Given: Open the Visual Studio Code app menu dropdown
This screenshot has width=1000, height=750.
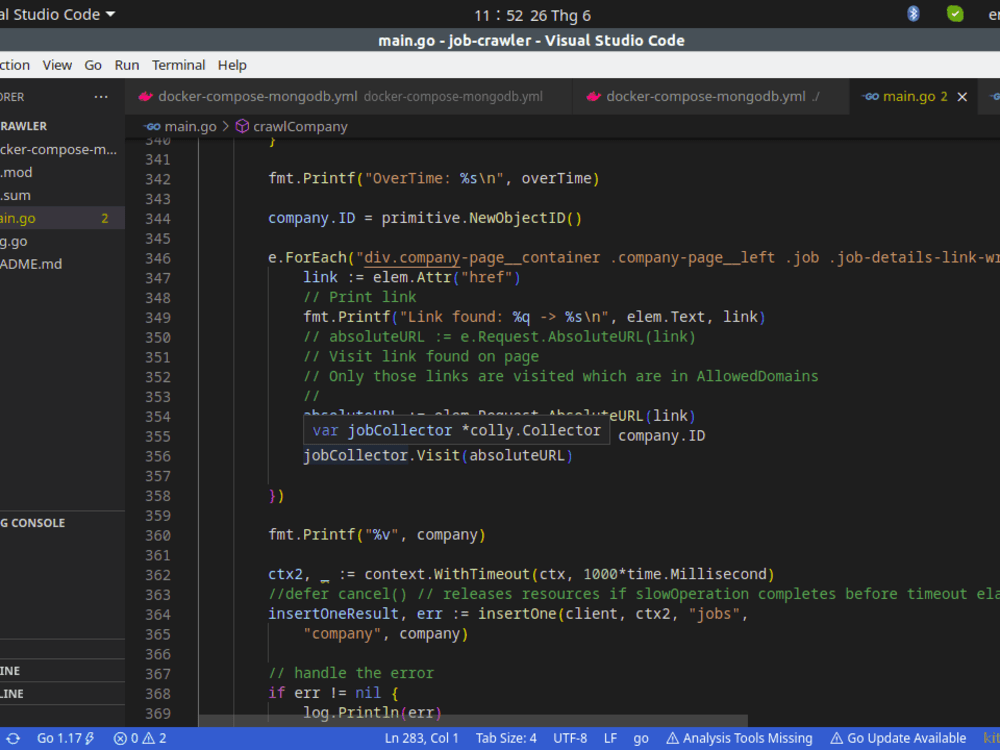Looking at the screenshot, I should click(56, 14).
